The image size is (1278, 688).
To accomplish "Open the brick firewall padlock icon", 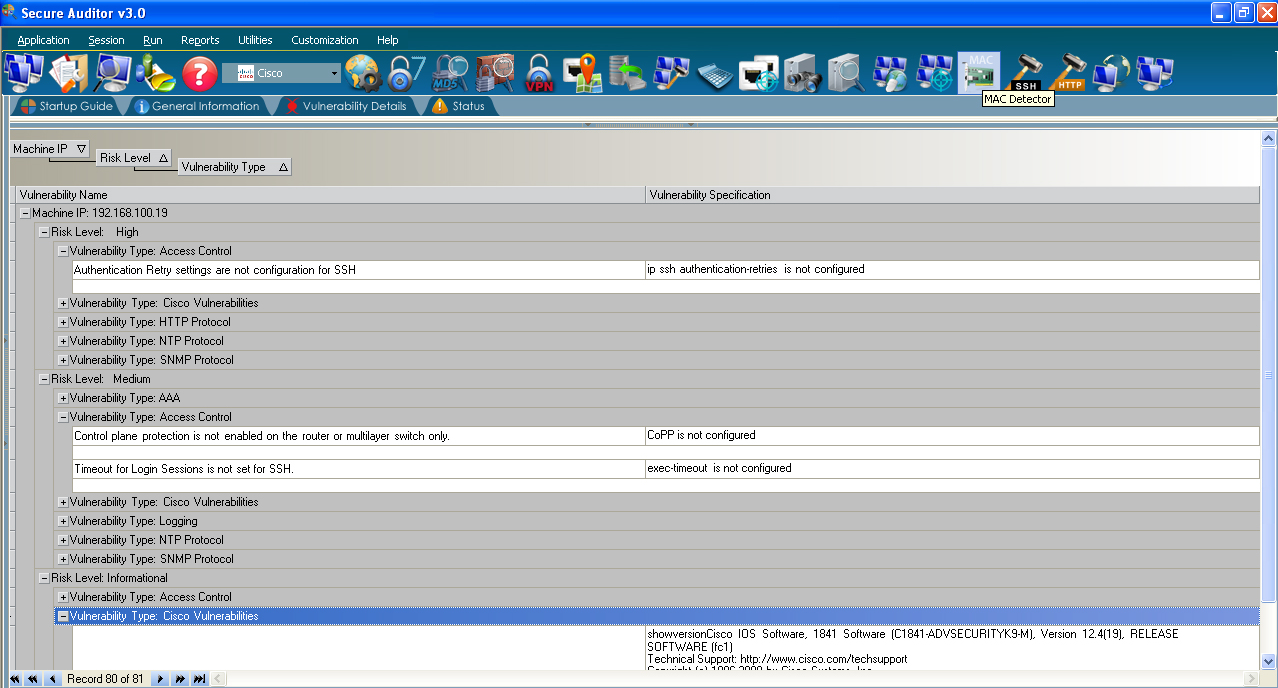I will pos(494,73).
